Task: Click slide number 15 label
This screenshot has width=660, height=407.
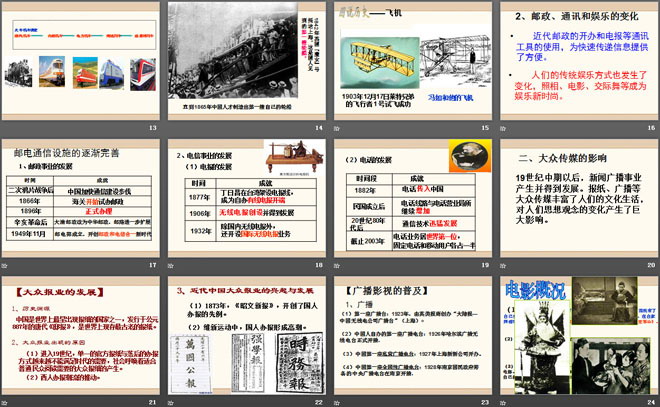Action: (485, 128)
